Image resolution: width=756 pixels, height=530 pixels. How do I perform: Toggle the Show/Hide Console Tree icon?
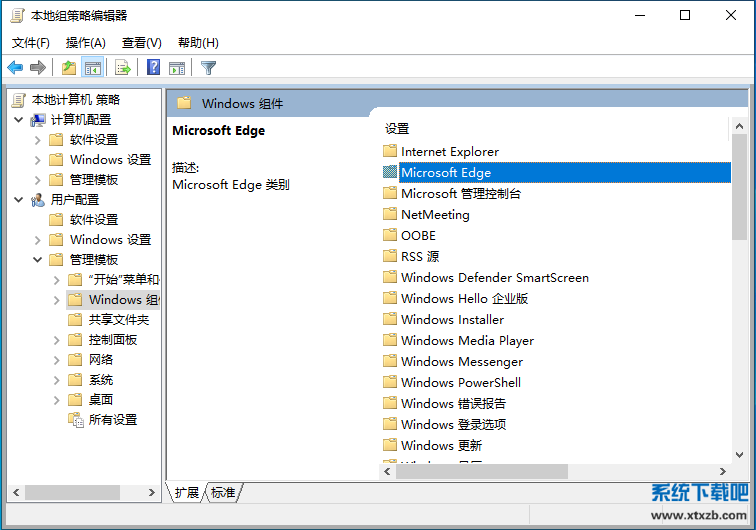click(92, 67)
